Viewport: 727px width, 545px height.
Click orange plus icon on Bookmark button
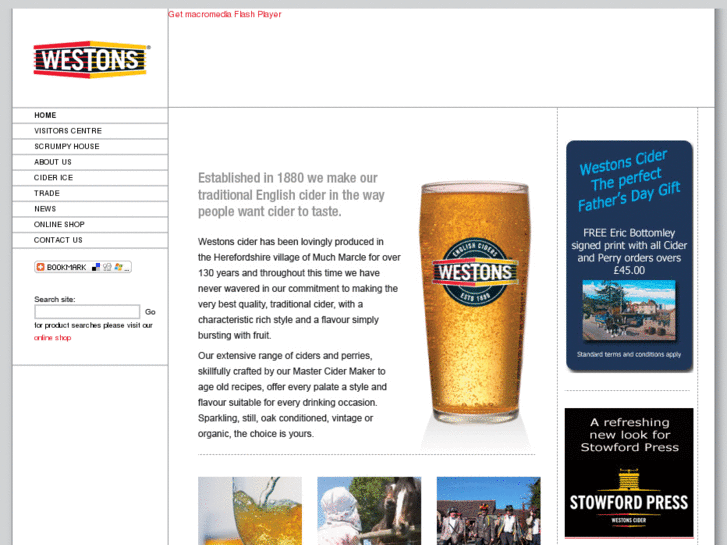(40, 267)
